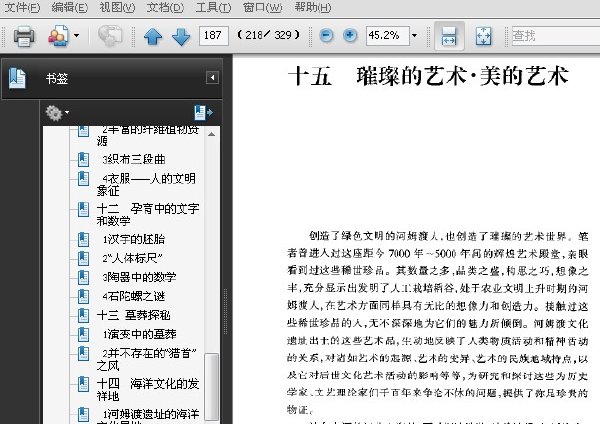Click the bookmark icon beside 1演变中的墓葬
This screenshot has height=424, width=600.
tap(83, 334)
